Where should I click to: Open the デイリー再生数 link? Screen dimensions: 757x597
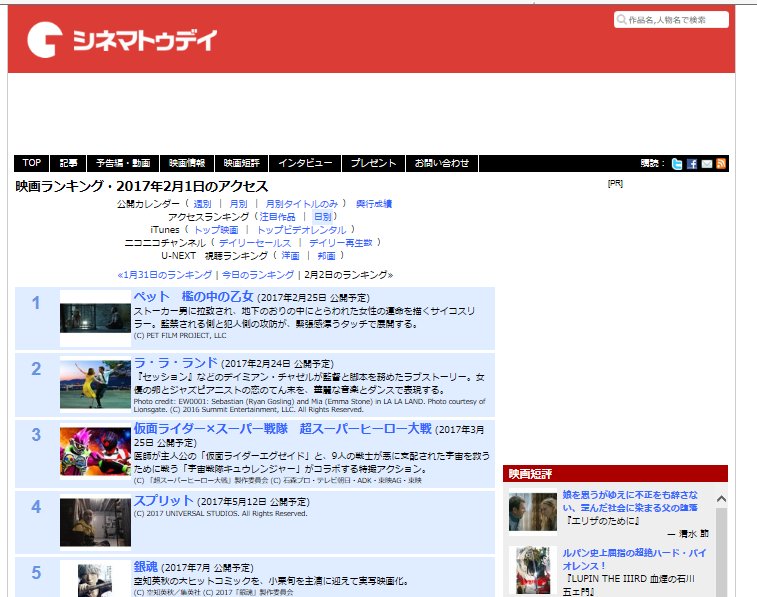[341, 243]
